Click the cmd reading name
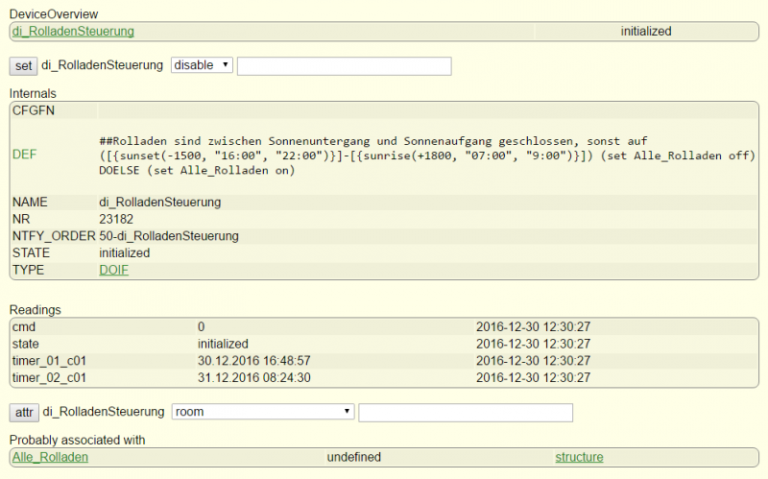Viewport: 768px width, 479px height. click(23, 326)
